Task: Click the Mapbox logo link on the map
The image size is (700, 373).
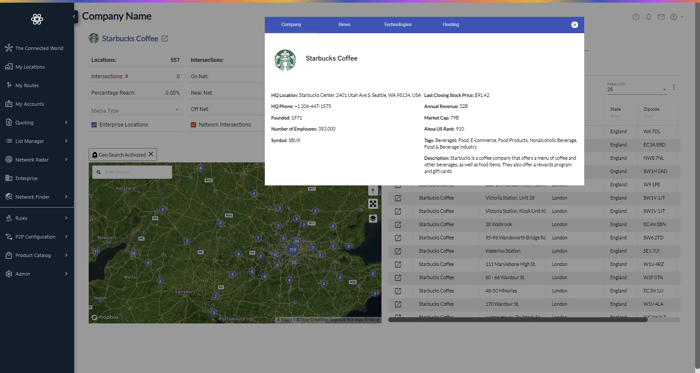Action: (105, 317)
